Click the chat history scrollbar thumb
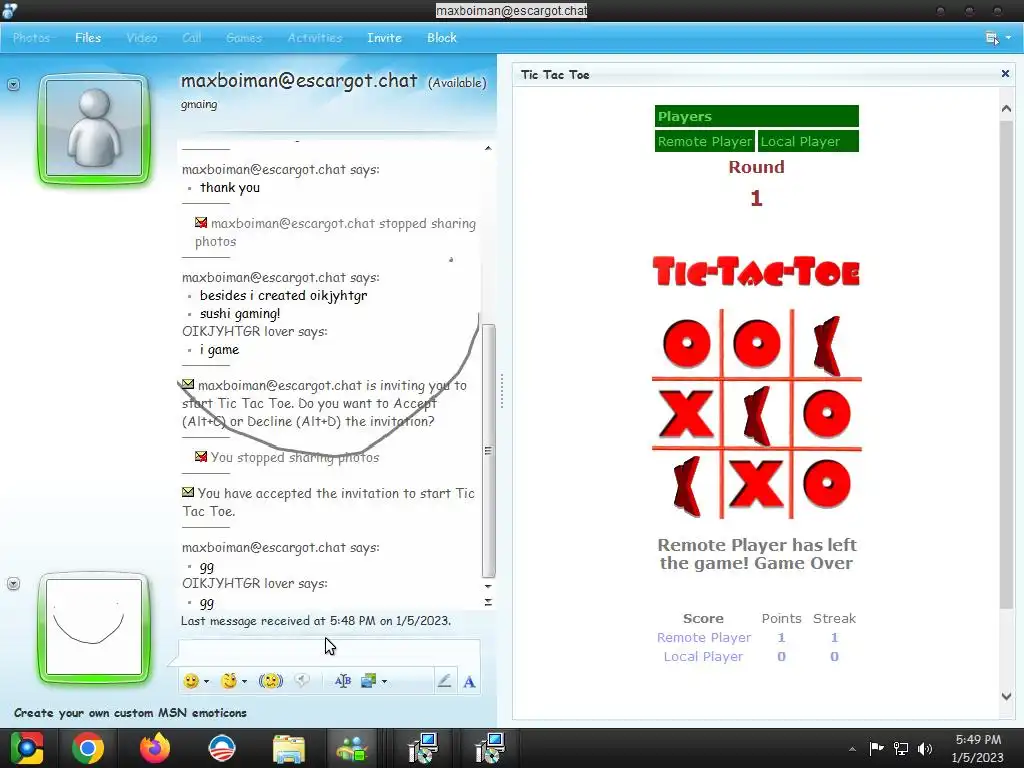Viewport: 1024px width, 768px height. [x=488, y=451]
